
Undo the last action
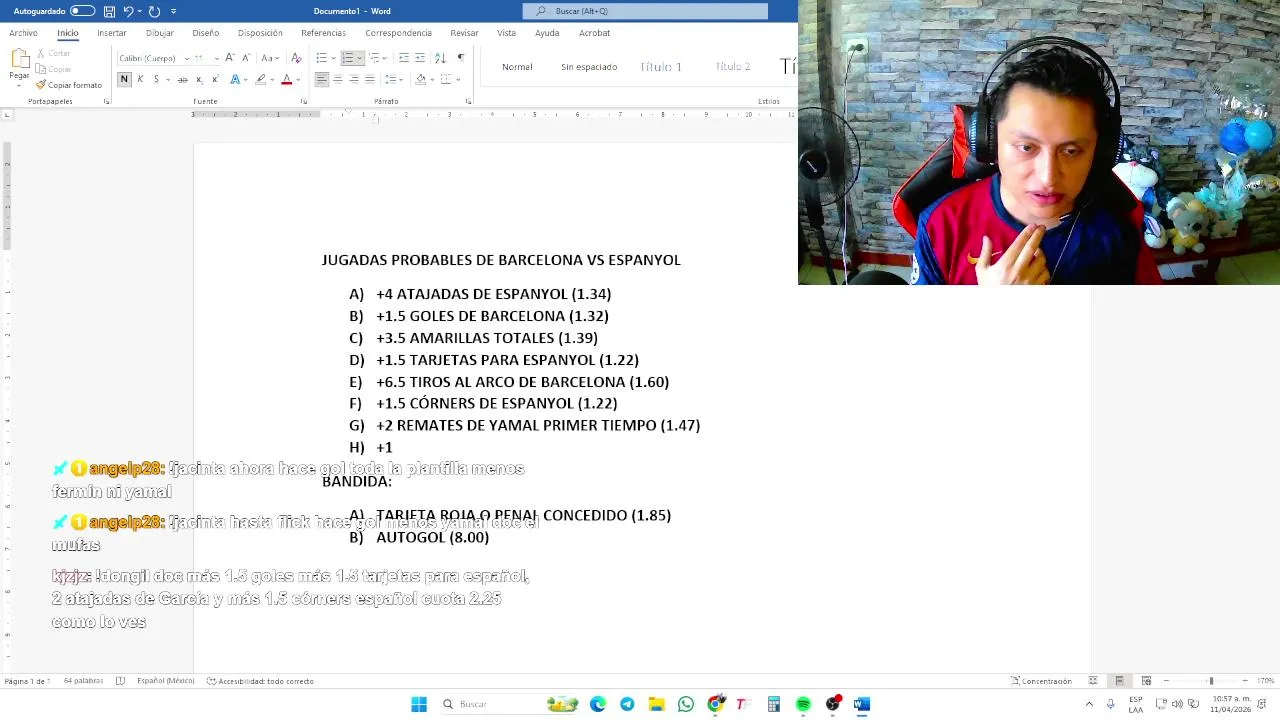coord(128,11)
